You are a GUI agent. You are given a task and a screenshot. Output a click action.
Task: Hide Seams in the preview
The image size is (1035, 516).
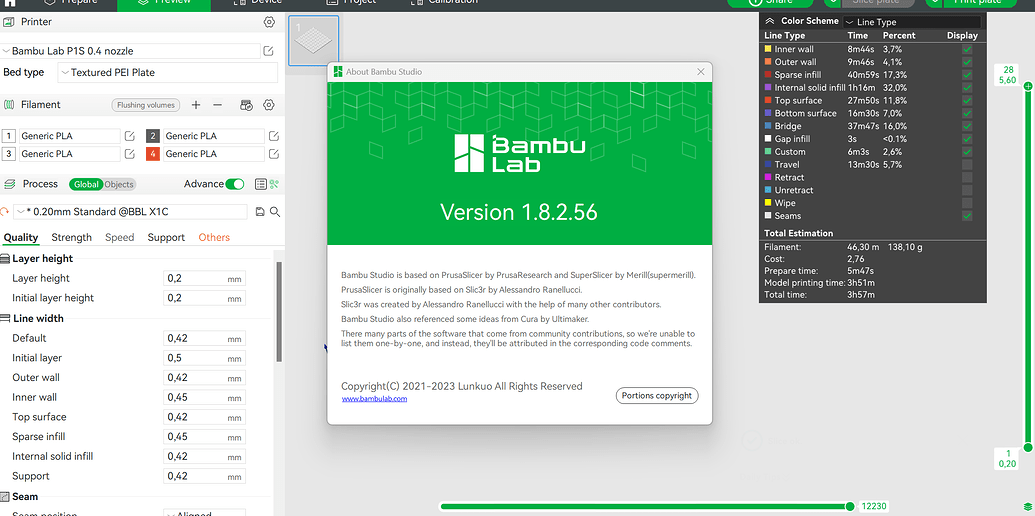point(967,216)
